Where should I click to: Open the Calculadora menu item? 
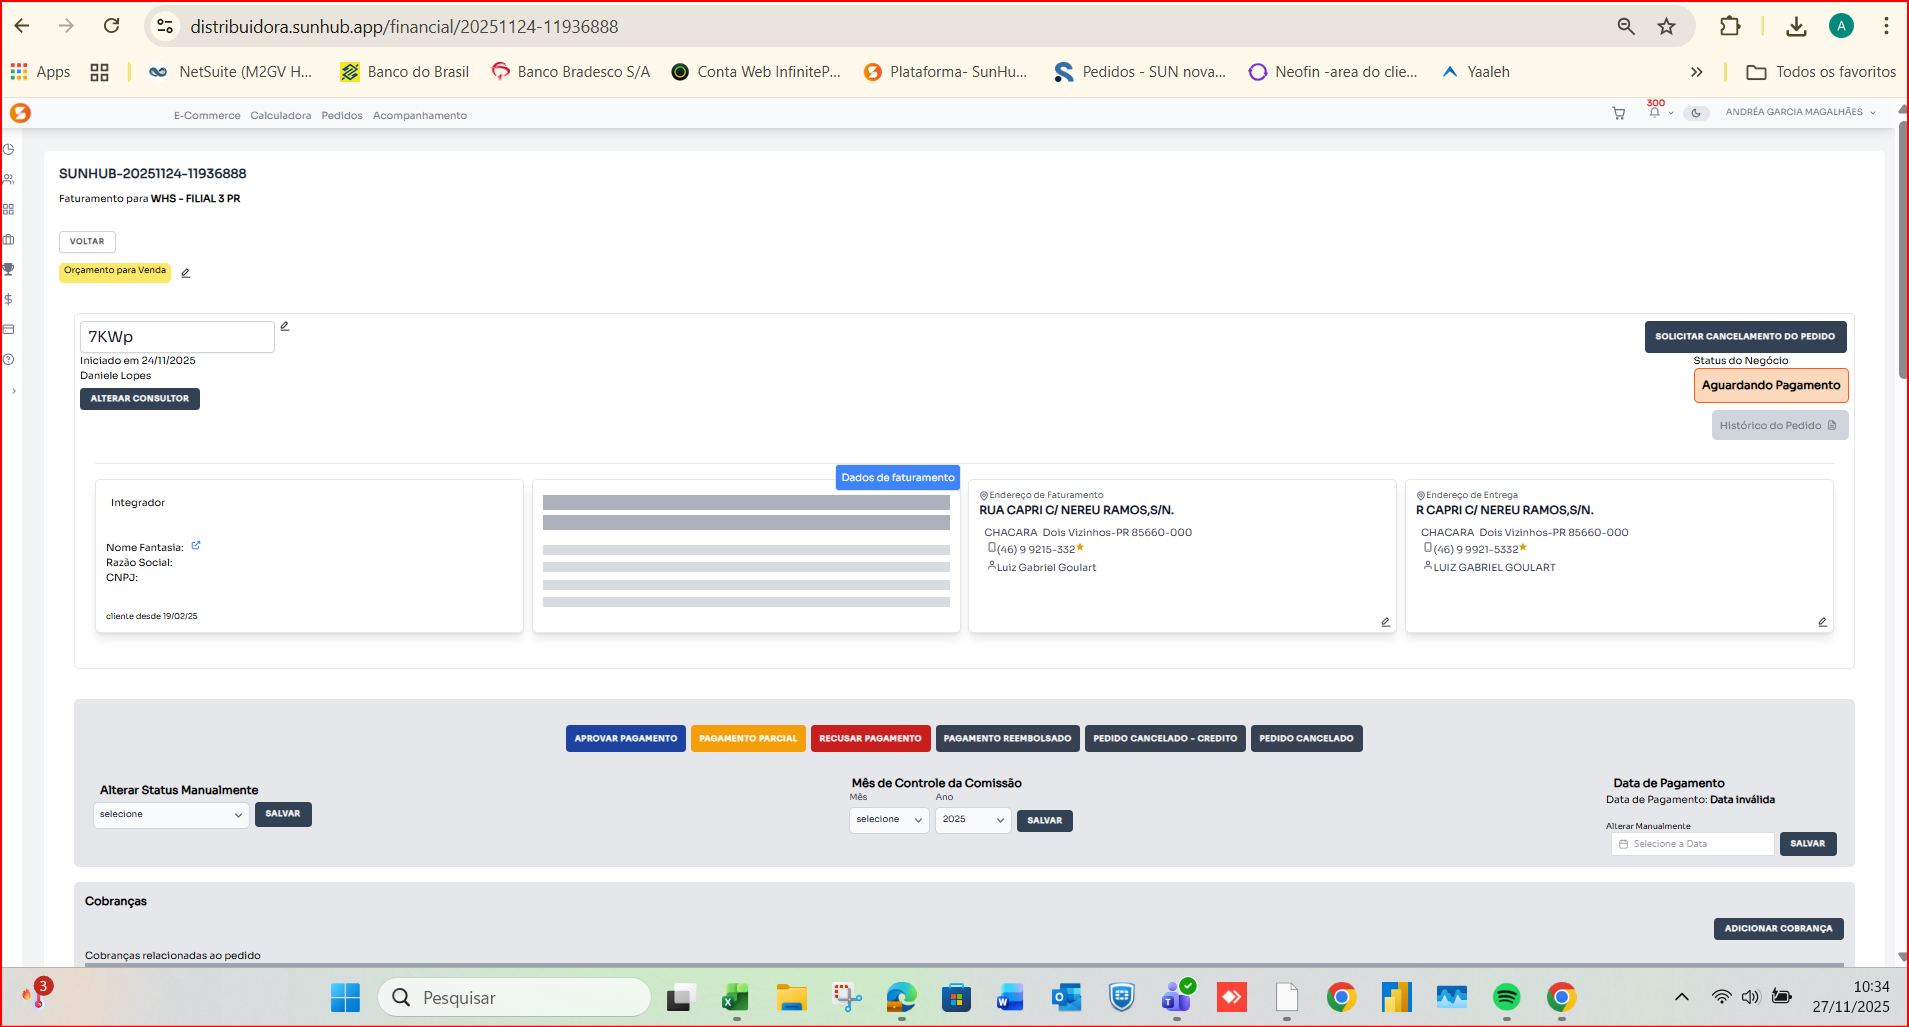tap(280, 116)
